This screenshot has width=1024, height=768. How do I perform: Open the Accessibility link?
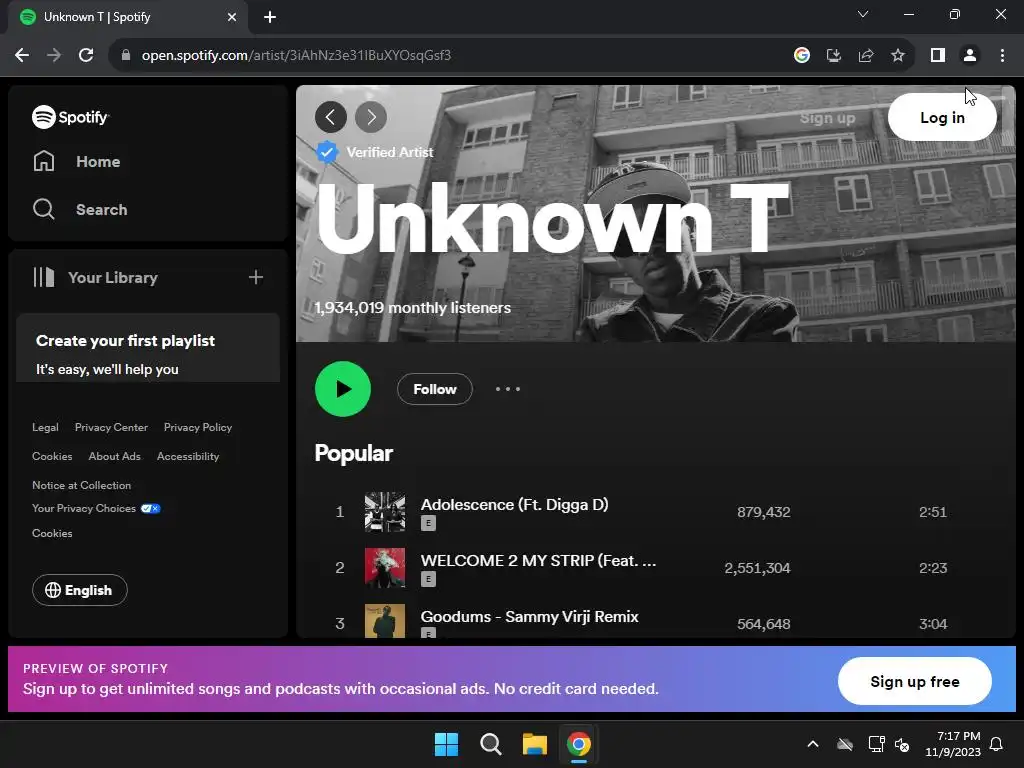click(188, 456)
